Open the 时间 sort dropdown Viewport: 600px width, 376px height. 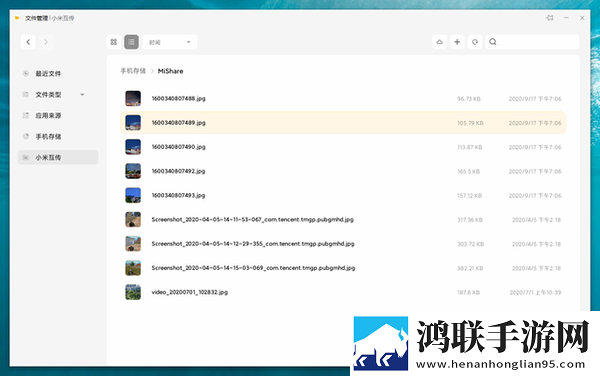coord(170,42)
